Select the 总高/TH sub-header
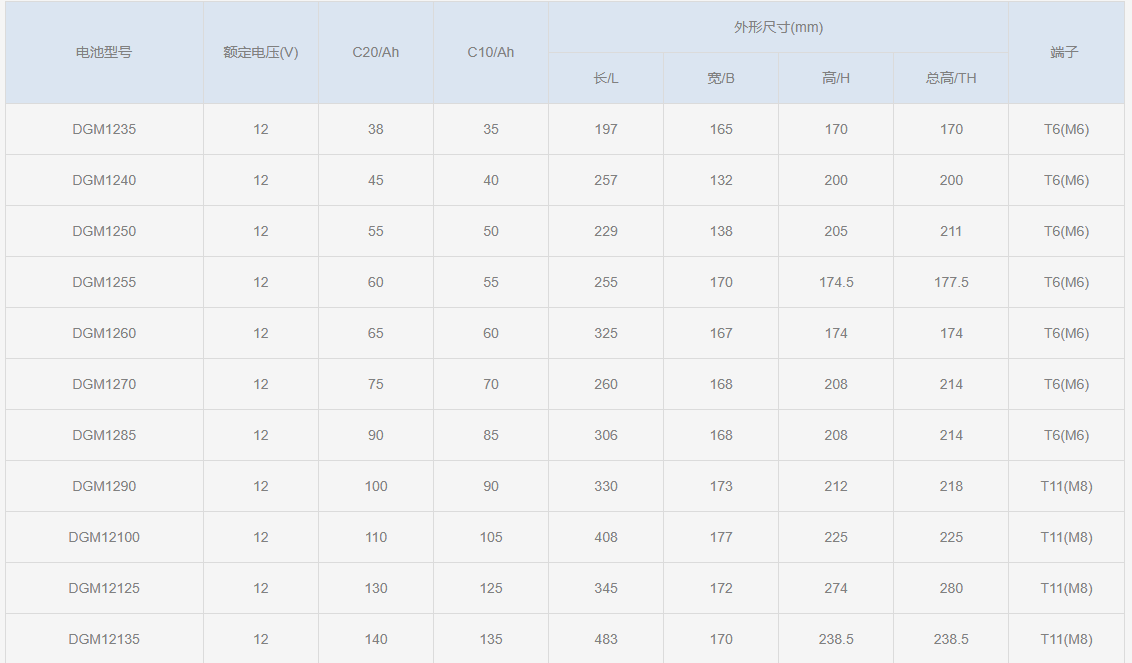The width and height of the screenshot is (1132, 663). click(950, 78)
